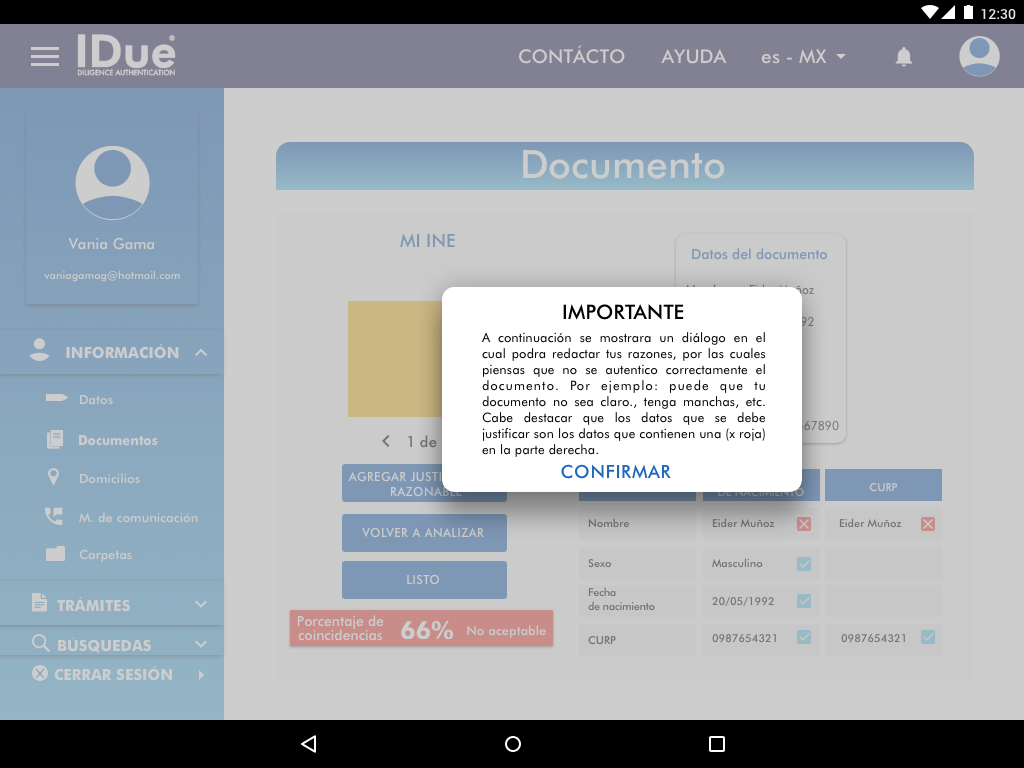Toggle the Fecha de nacimiento checkbox
This screenshot has width=1024, height=768.
[x=804, y=601]
